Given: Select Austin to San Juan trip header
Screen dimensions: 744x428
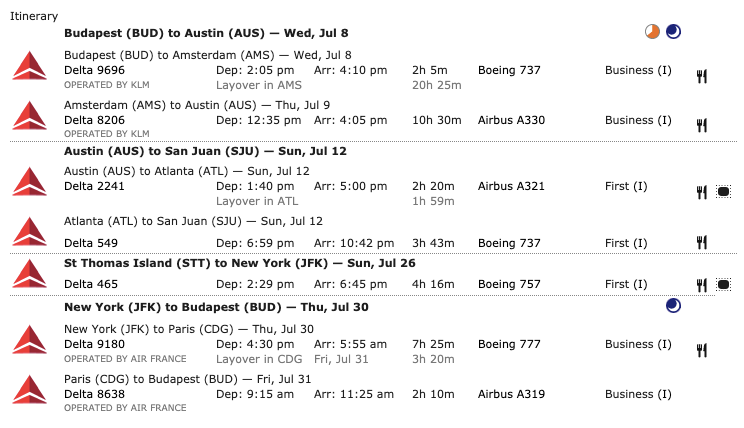Looking at the screenshot, I should pyautogui.click(x=205, y=151).
